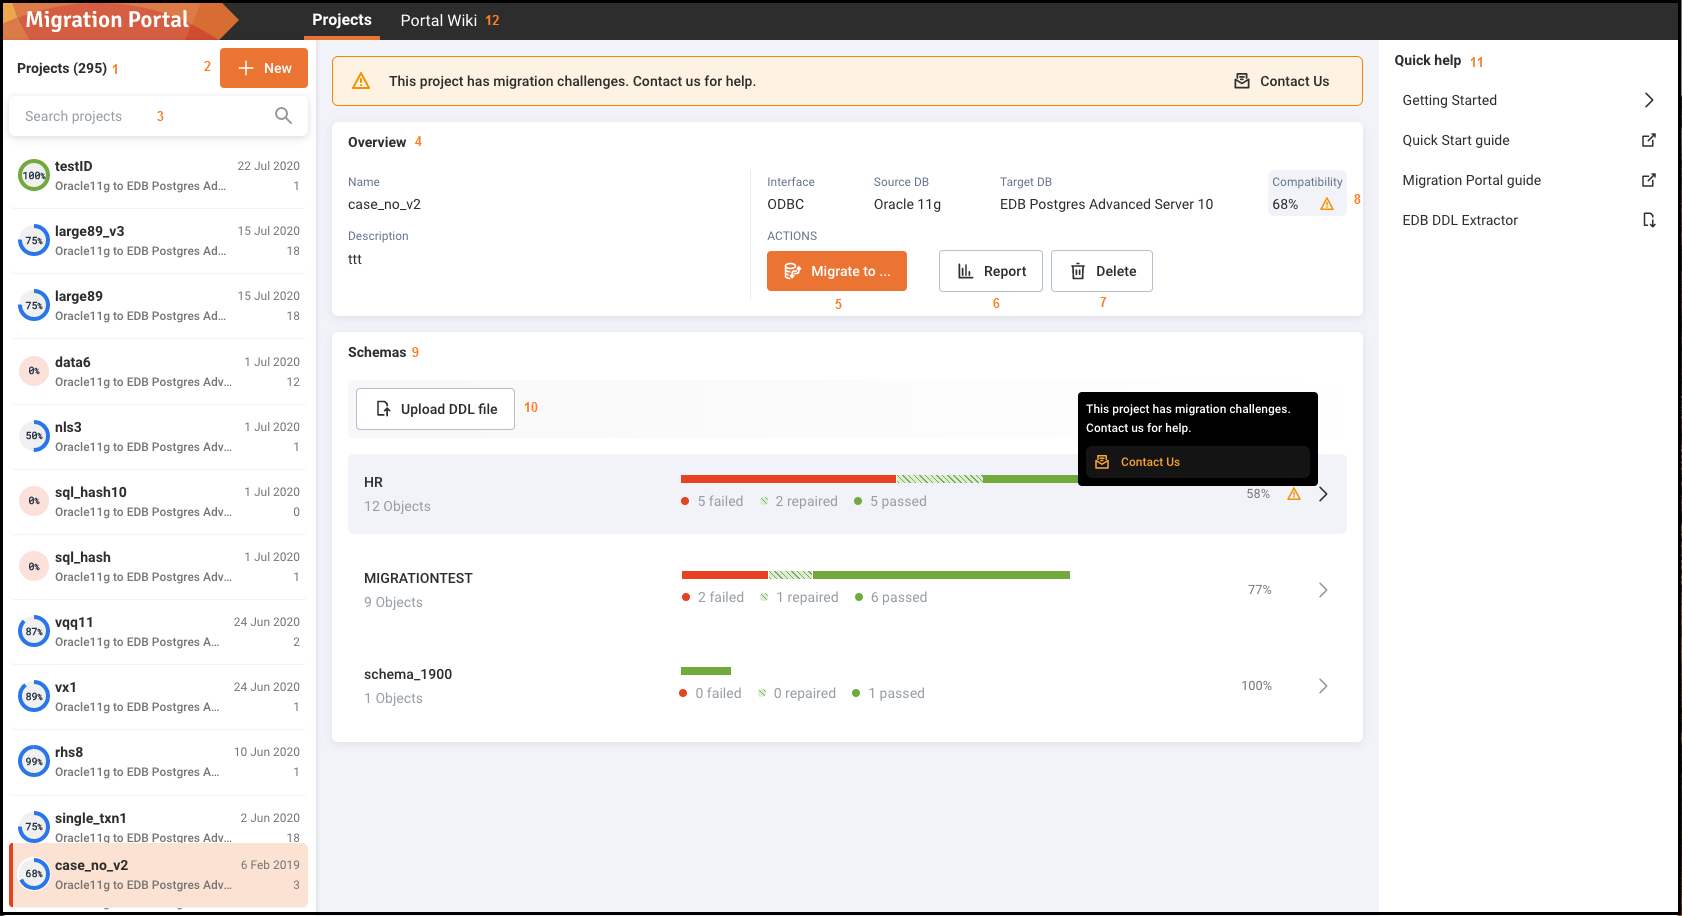Click Contact Us in the black tooltip

[x=1198, y=462]
